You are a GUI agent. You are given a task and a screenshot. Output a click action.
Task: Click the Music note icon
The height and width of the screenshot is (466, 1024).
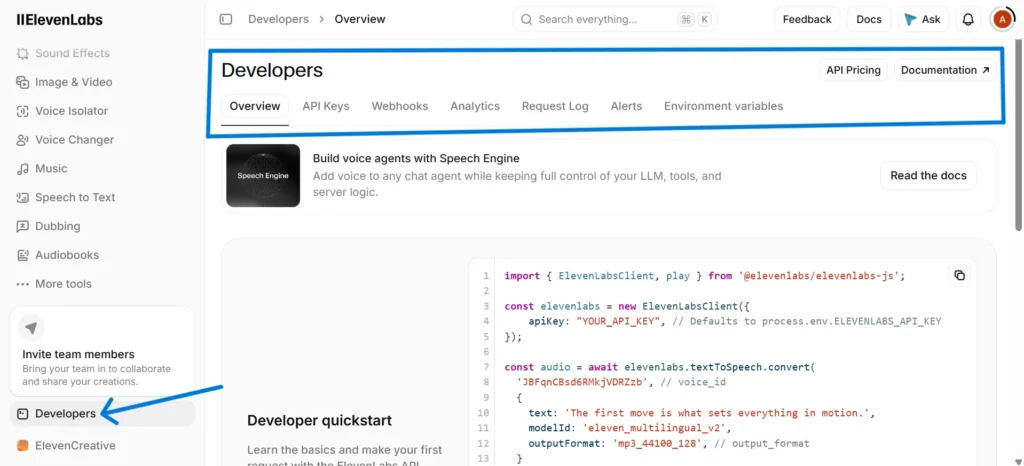tap(23, 168)
